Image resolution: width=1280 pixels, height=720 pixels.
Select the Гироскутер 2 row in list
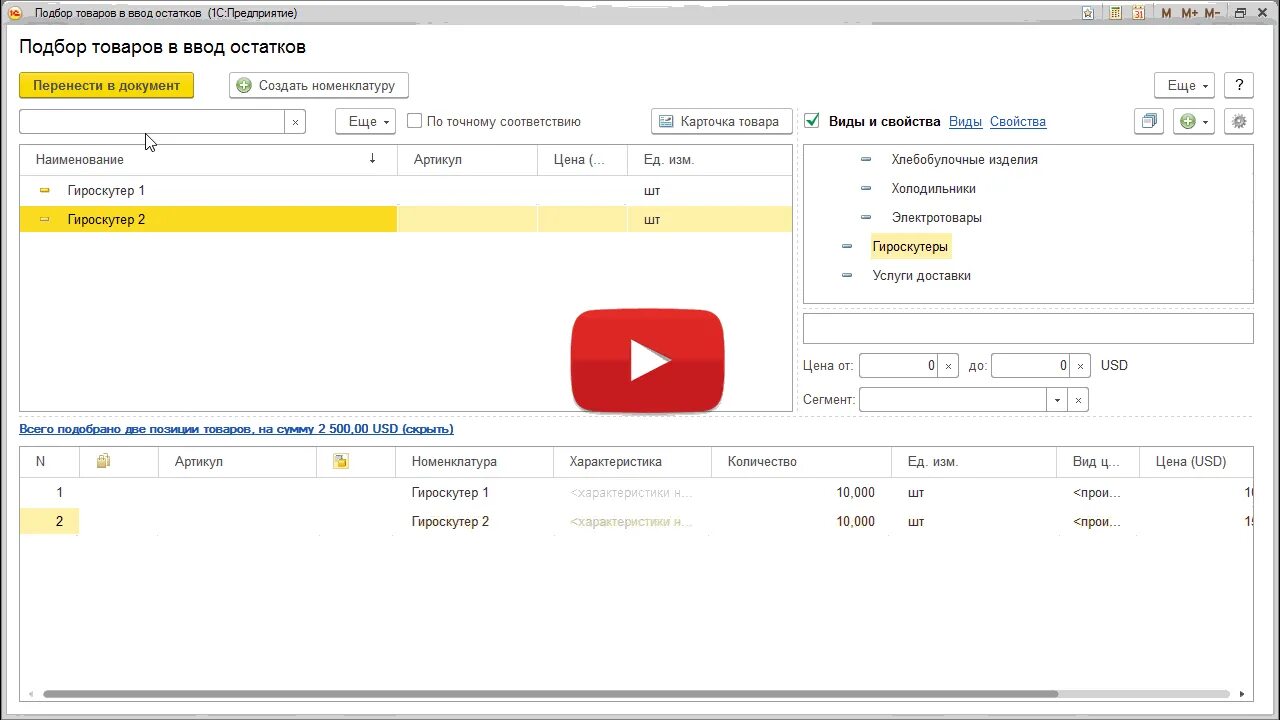point(406,219)
